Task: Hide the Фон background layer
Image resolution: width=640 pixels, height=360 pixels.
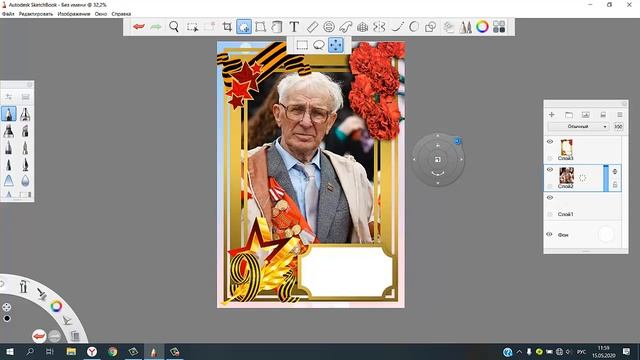Action: click(x=549, y=234)
